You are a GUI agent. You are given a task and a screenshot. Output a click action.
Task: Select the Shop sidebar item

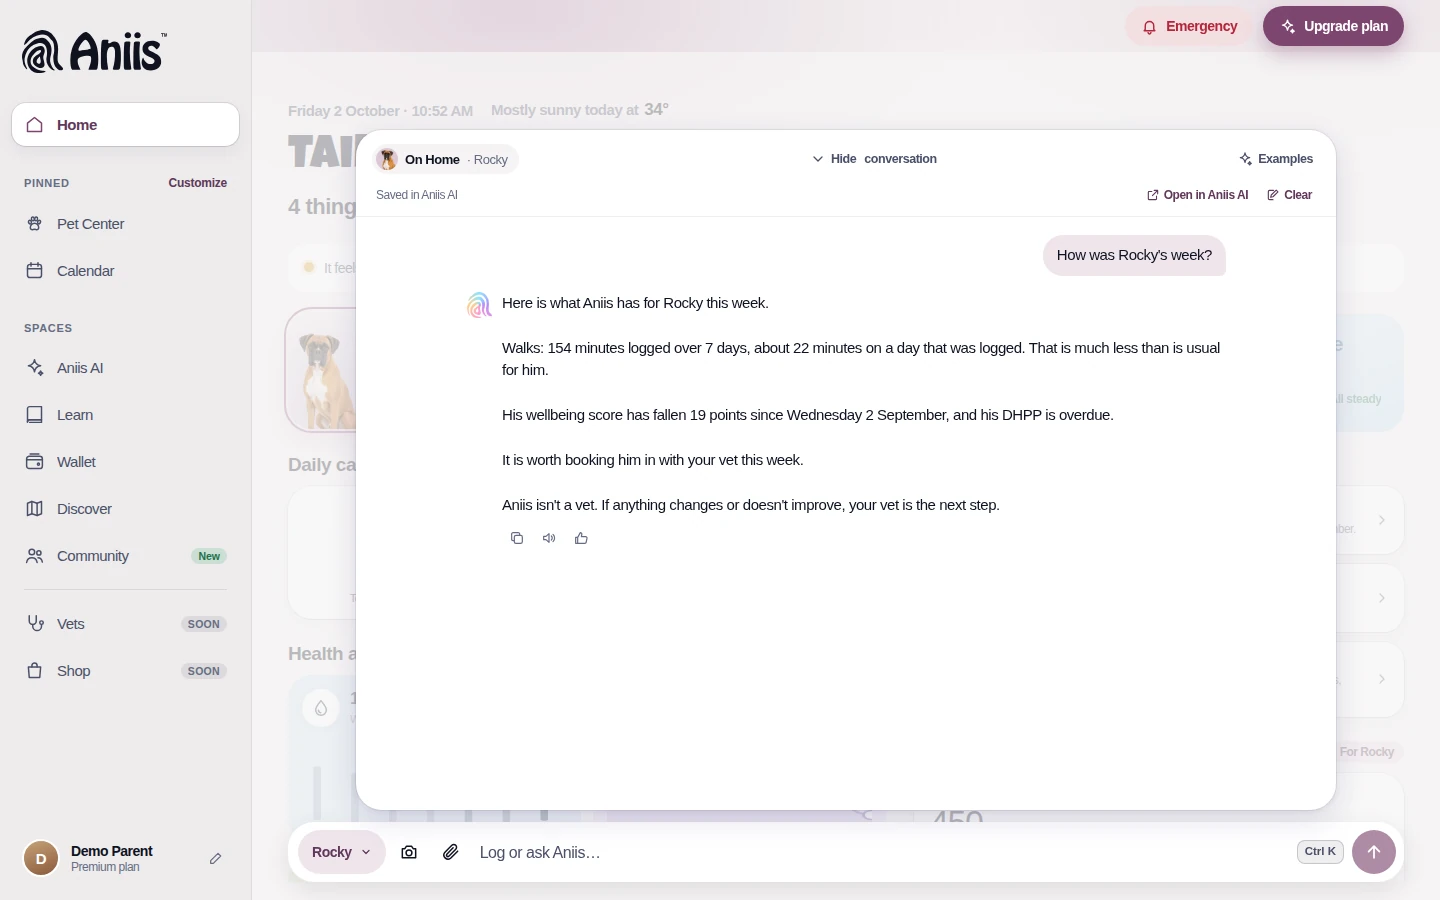126,671
